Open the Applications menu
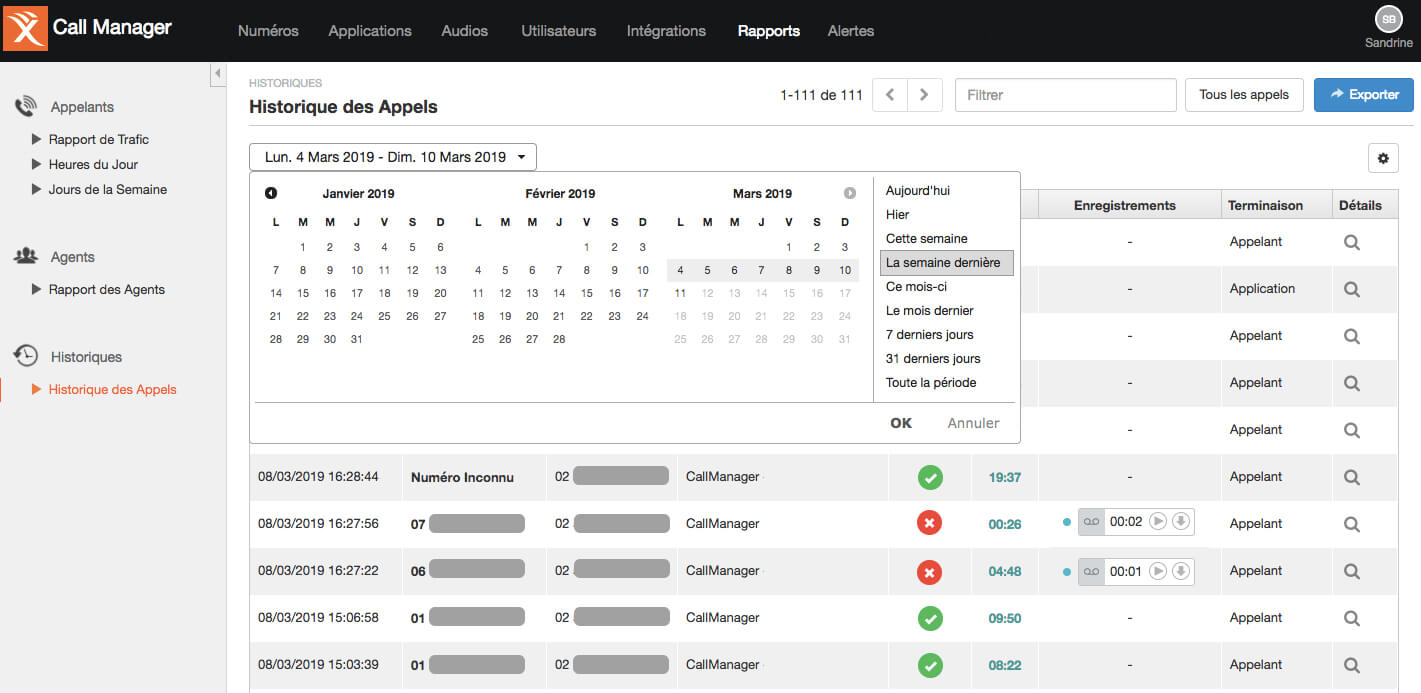Screen dimensions: 1421x693 pos(370,31)
